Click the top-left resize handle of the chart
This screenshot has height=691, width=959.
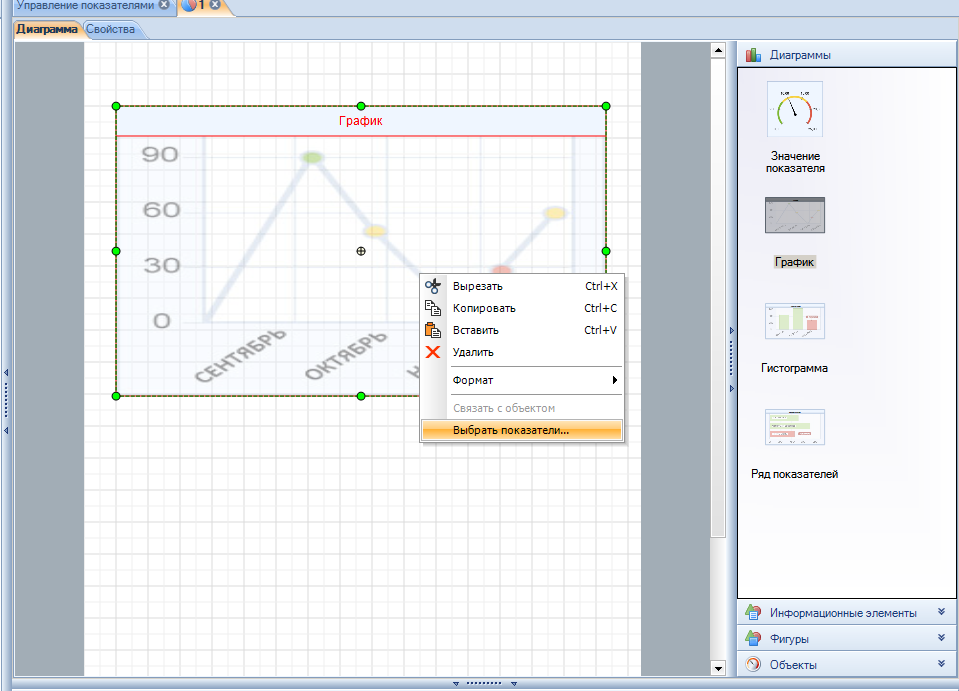(116, 106)
